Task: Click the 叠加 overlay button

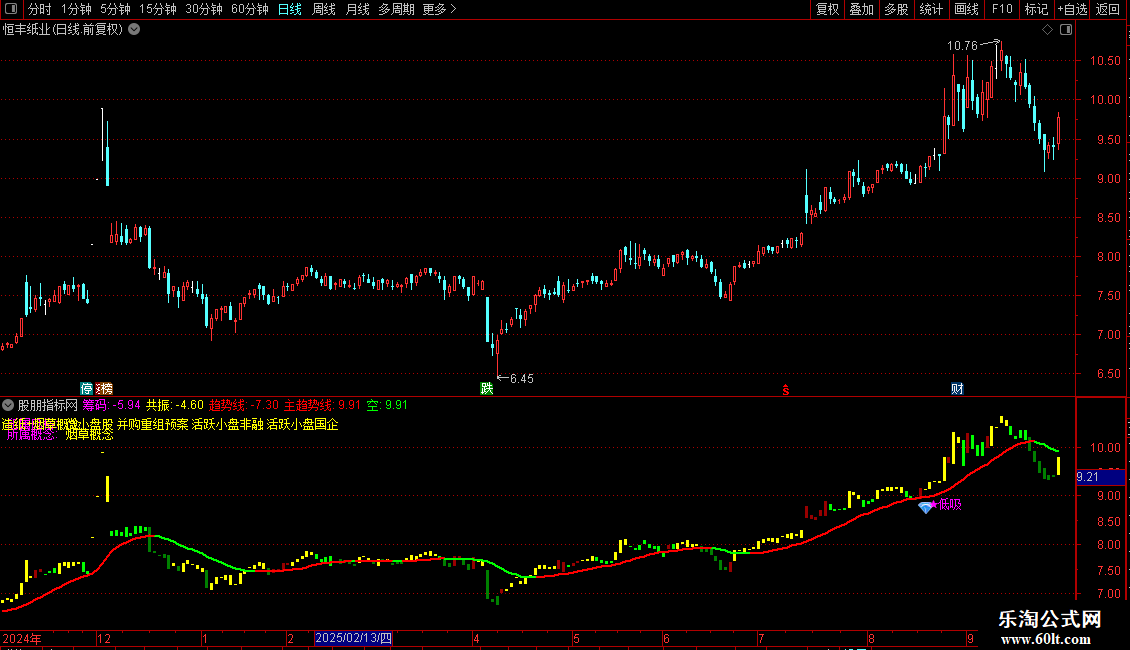Action: [x=861, y=9]
